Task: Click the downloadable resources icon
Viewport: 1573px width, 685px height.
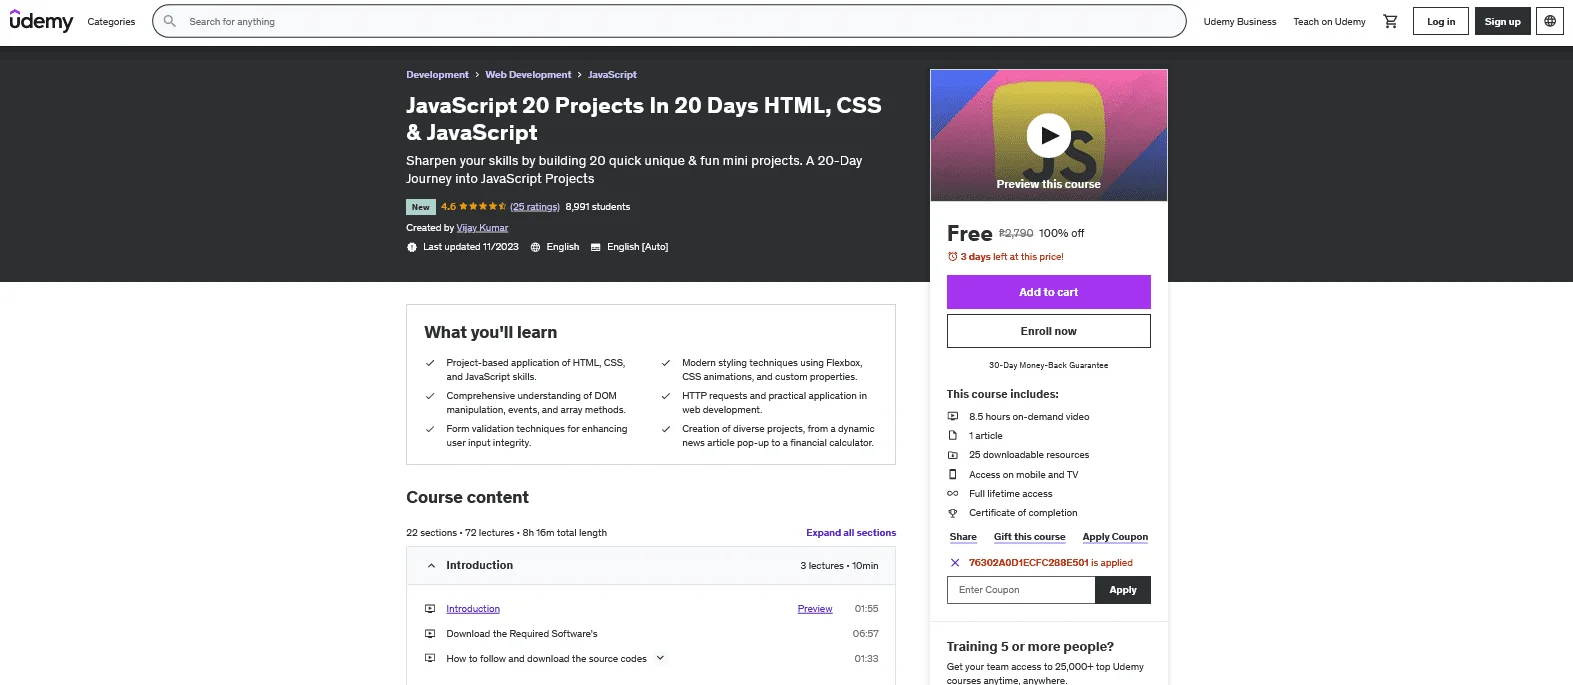Action: (953, 455)
